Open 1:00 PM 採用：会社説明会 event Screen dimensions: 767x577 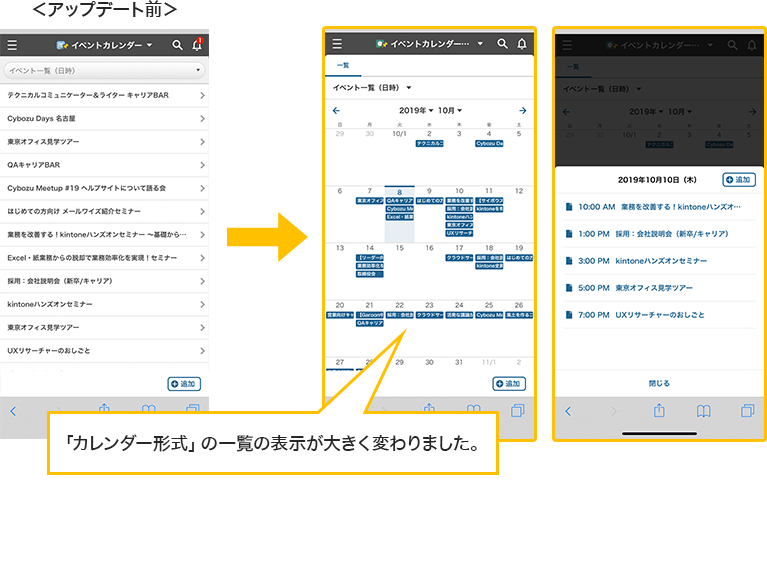(659, 234)
